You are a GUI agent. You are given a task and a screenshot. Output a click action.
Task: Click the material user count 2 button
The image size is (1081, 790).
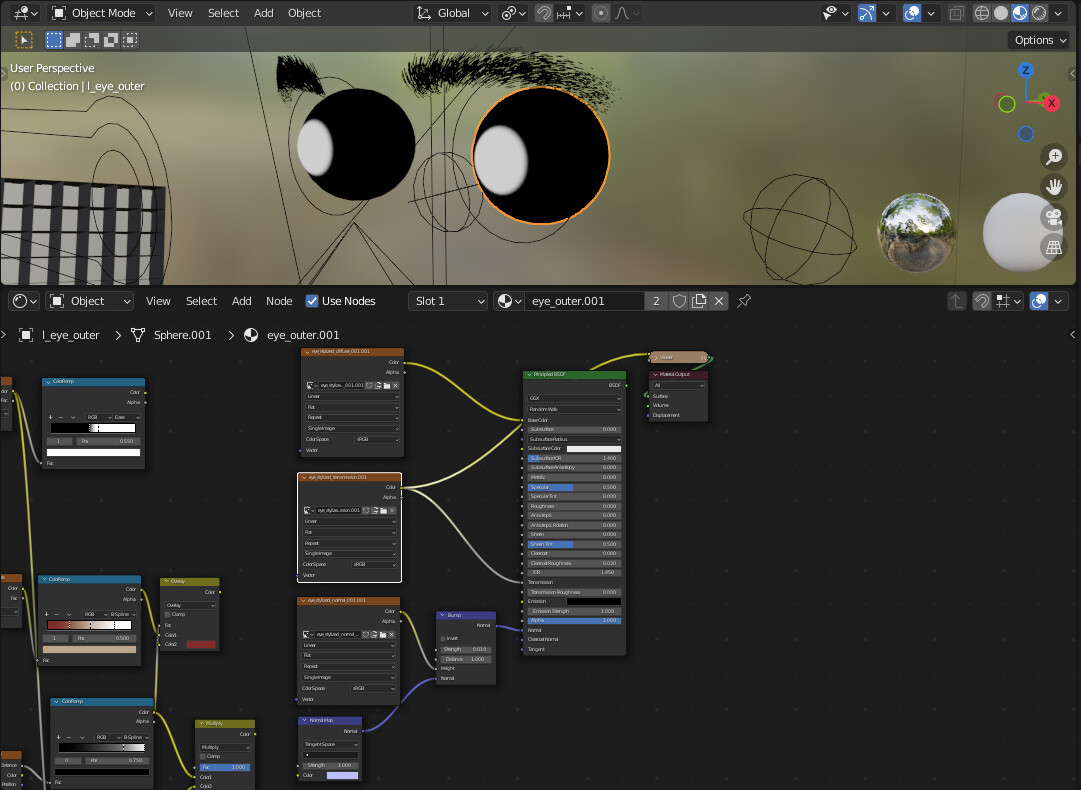[x=656, y=301]
